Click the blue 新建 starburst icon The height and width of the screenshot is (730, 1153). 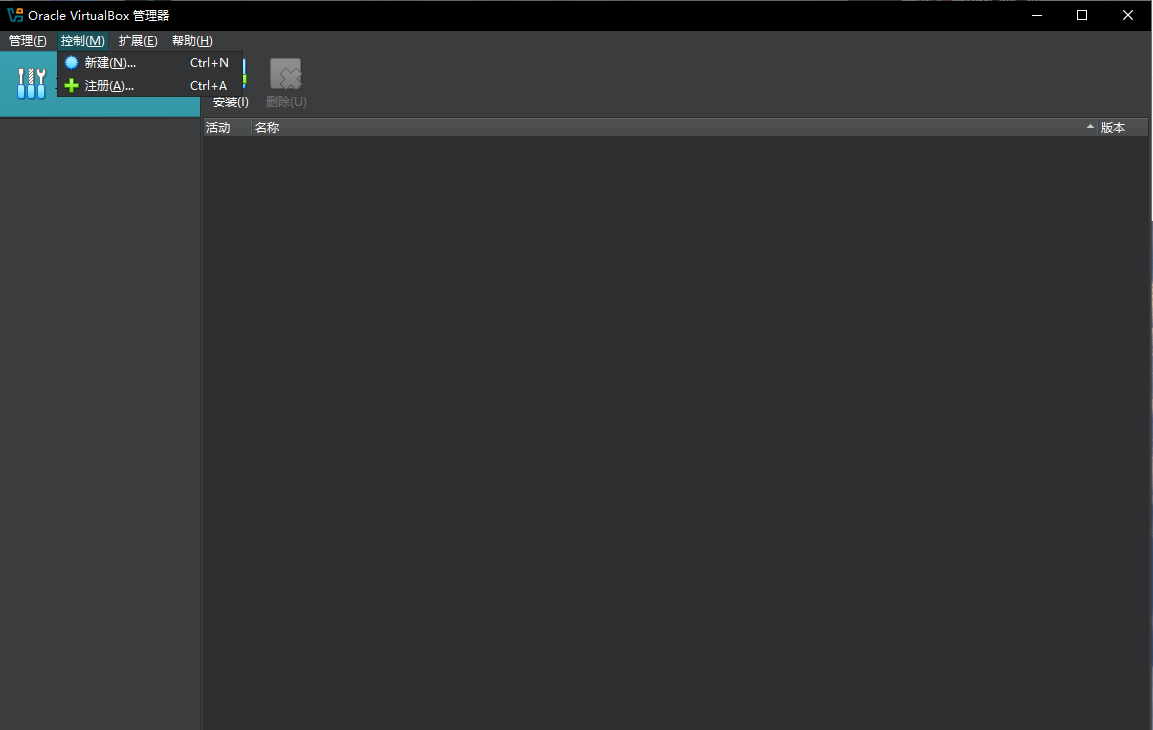pos(71,62)
